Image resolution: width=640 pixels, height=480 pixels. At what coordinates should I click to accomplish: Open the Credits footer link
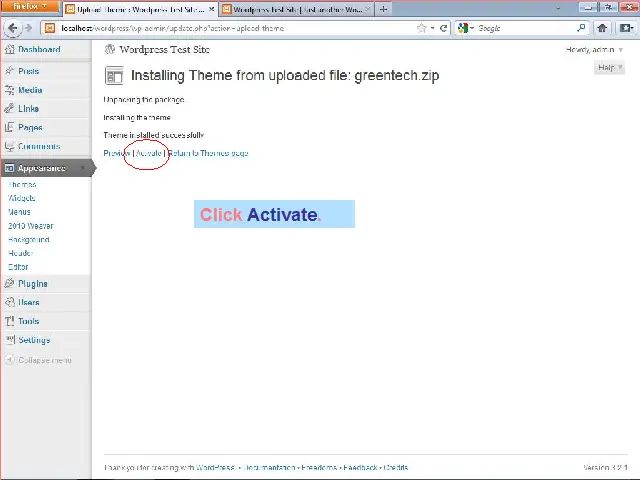pyautogui.click(x=396, y=467)
